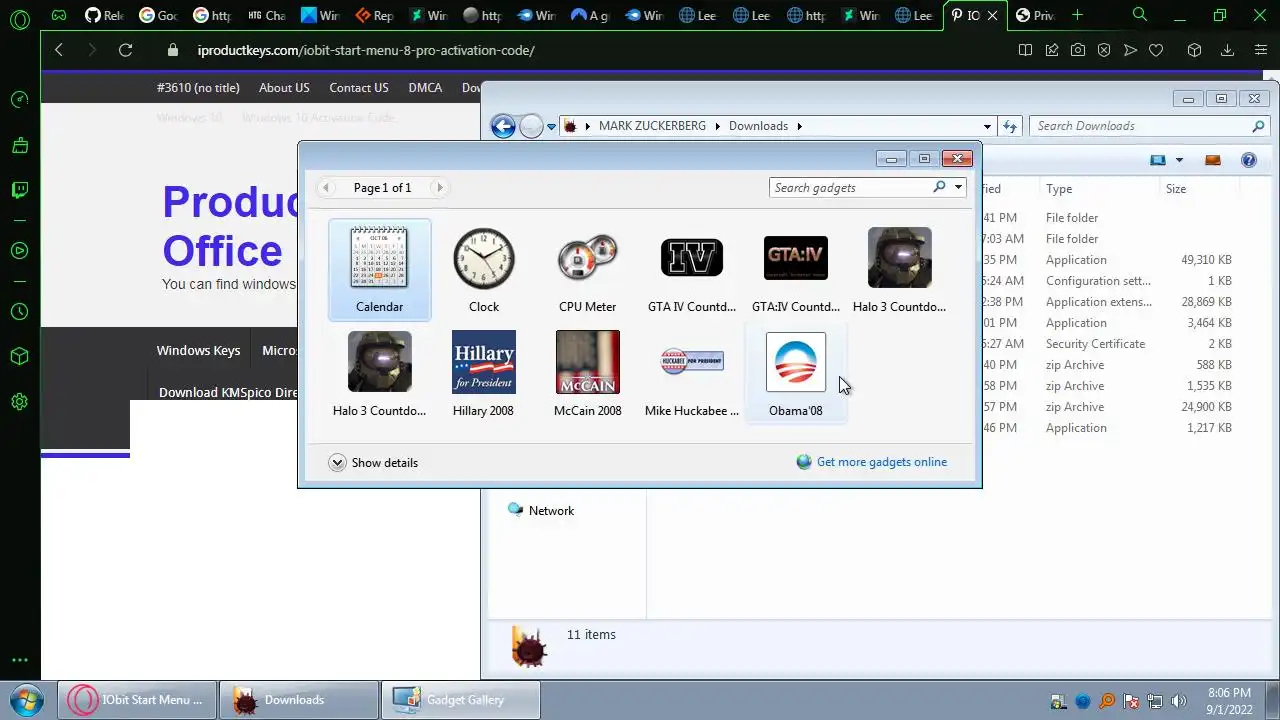Switch to Gadget Gallery taskbar button
The width and height of the screenshot is (1280, 720).
(461, 700)
